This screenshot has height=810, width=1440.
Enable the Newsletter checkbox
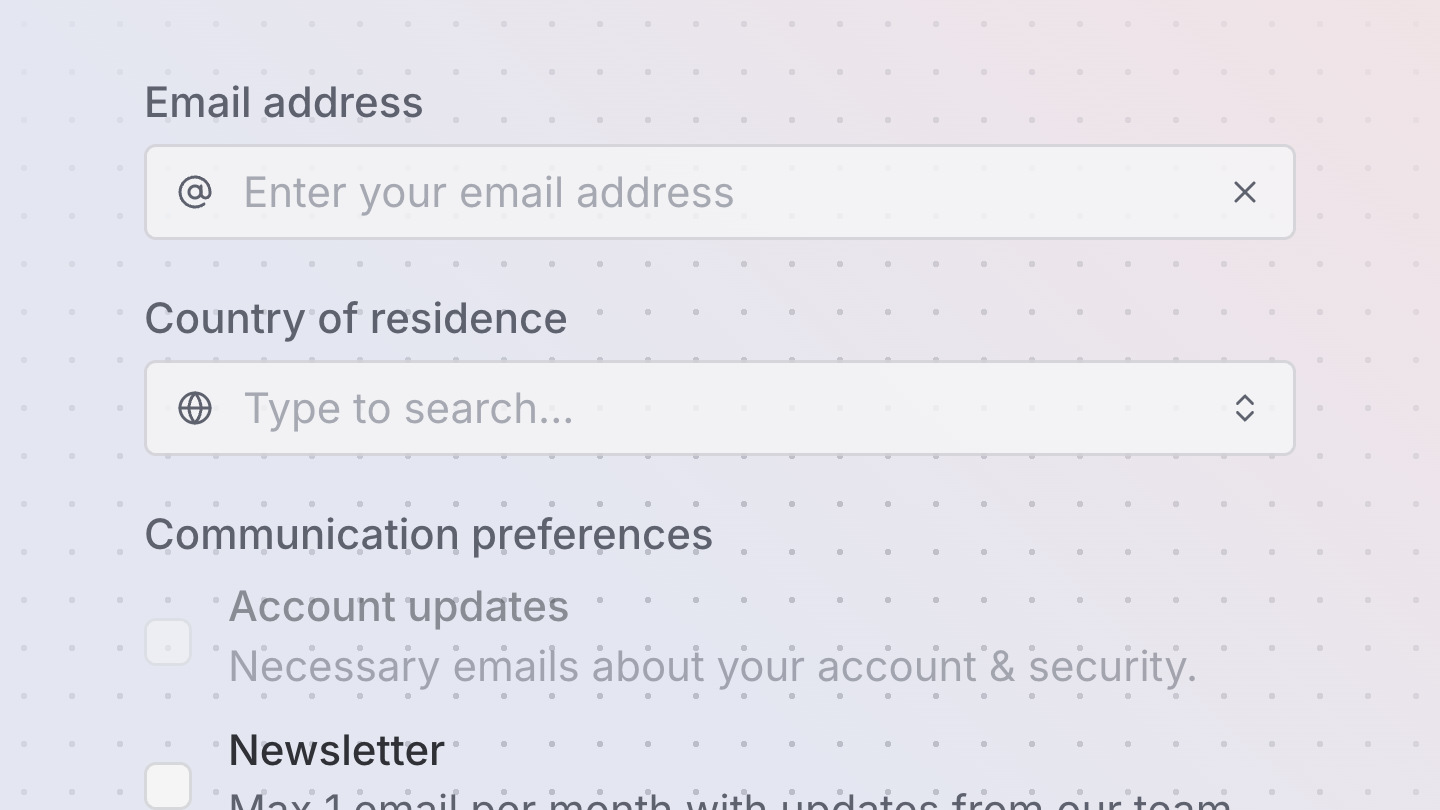(168, 786)
